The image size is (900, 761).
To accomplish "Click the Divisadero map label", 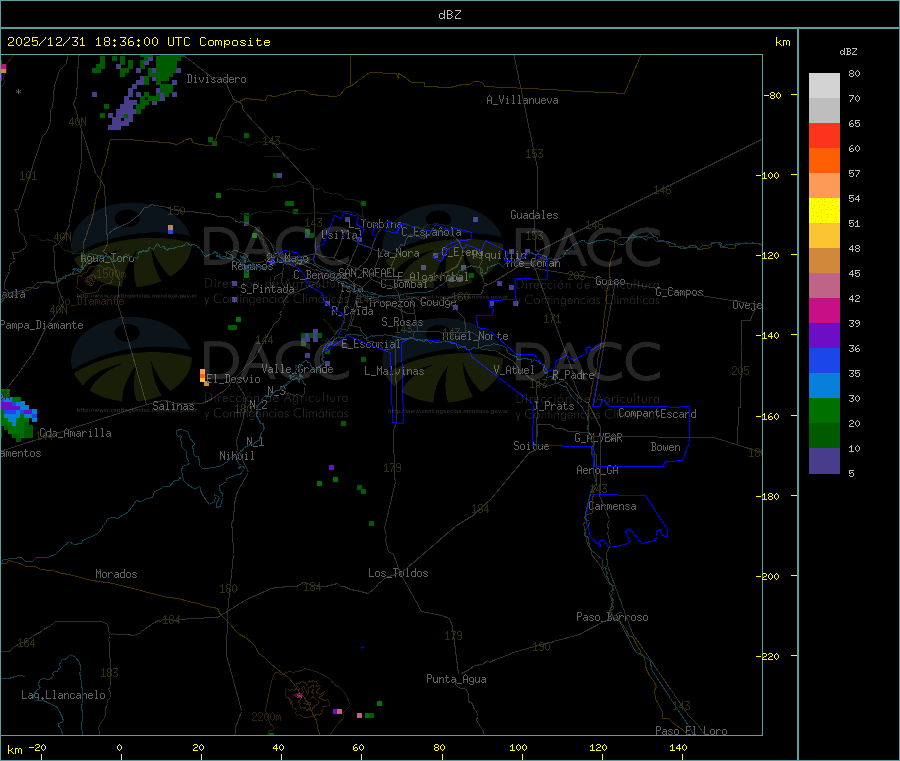I will point(216,79).
